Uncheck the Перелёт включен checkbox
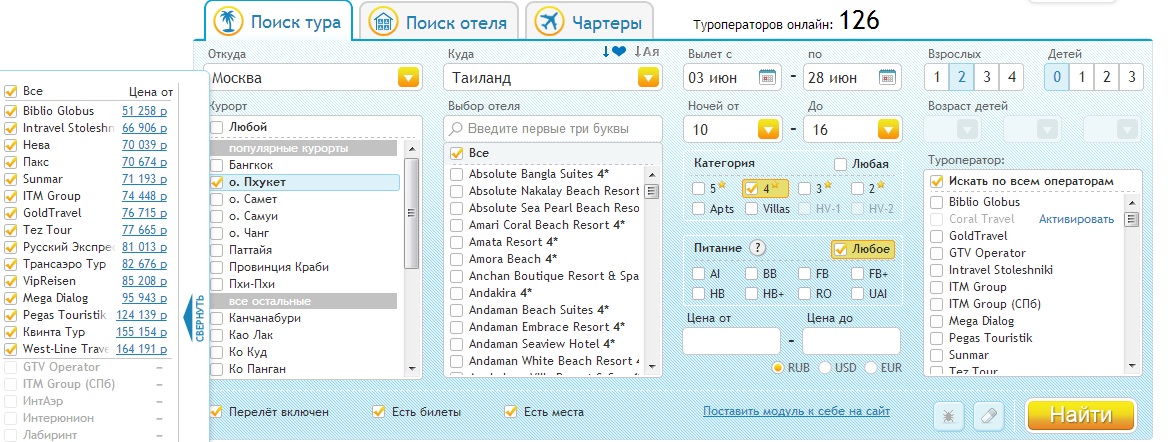This screenshot has width=1170, height=442. (216, 412)
